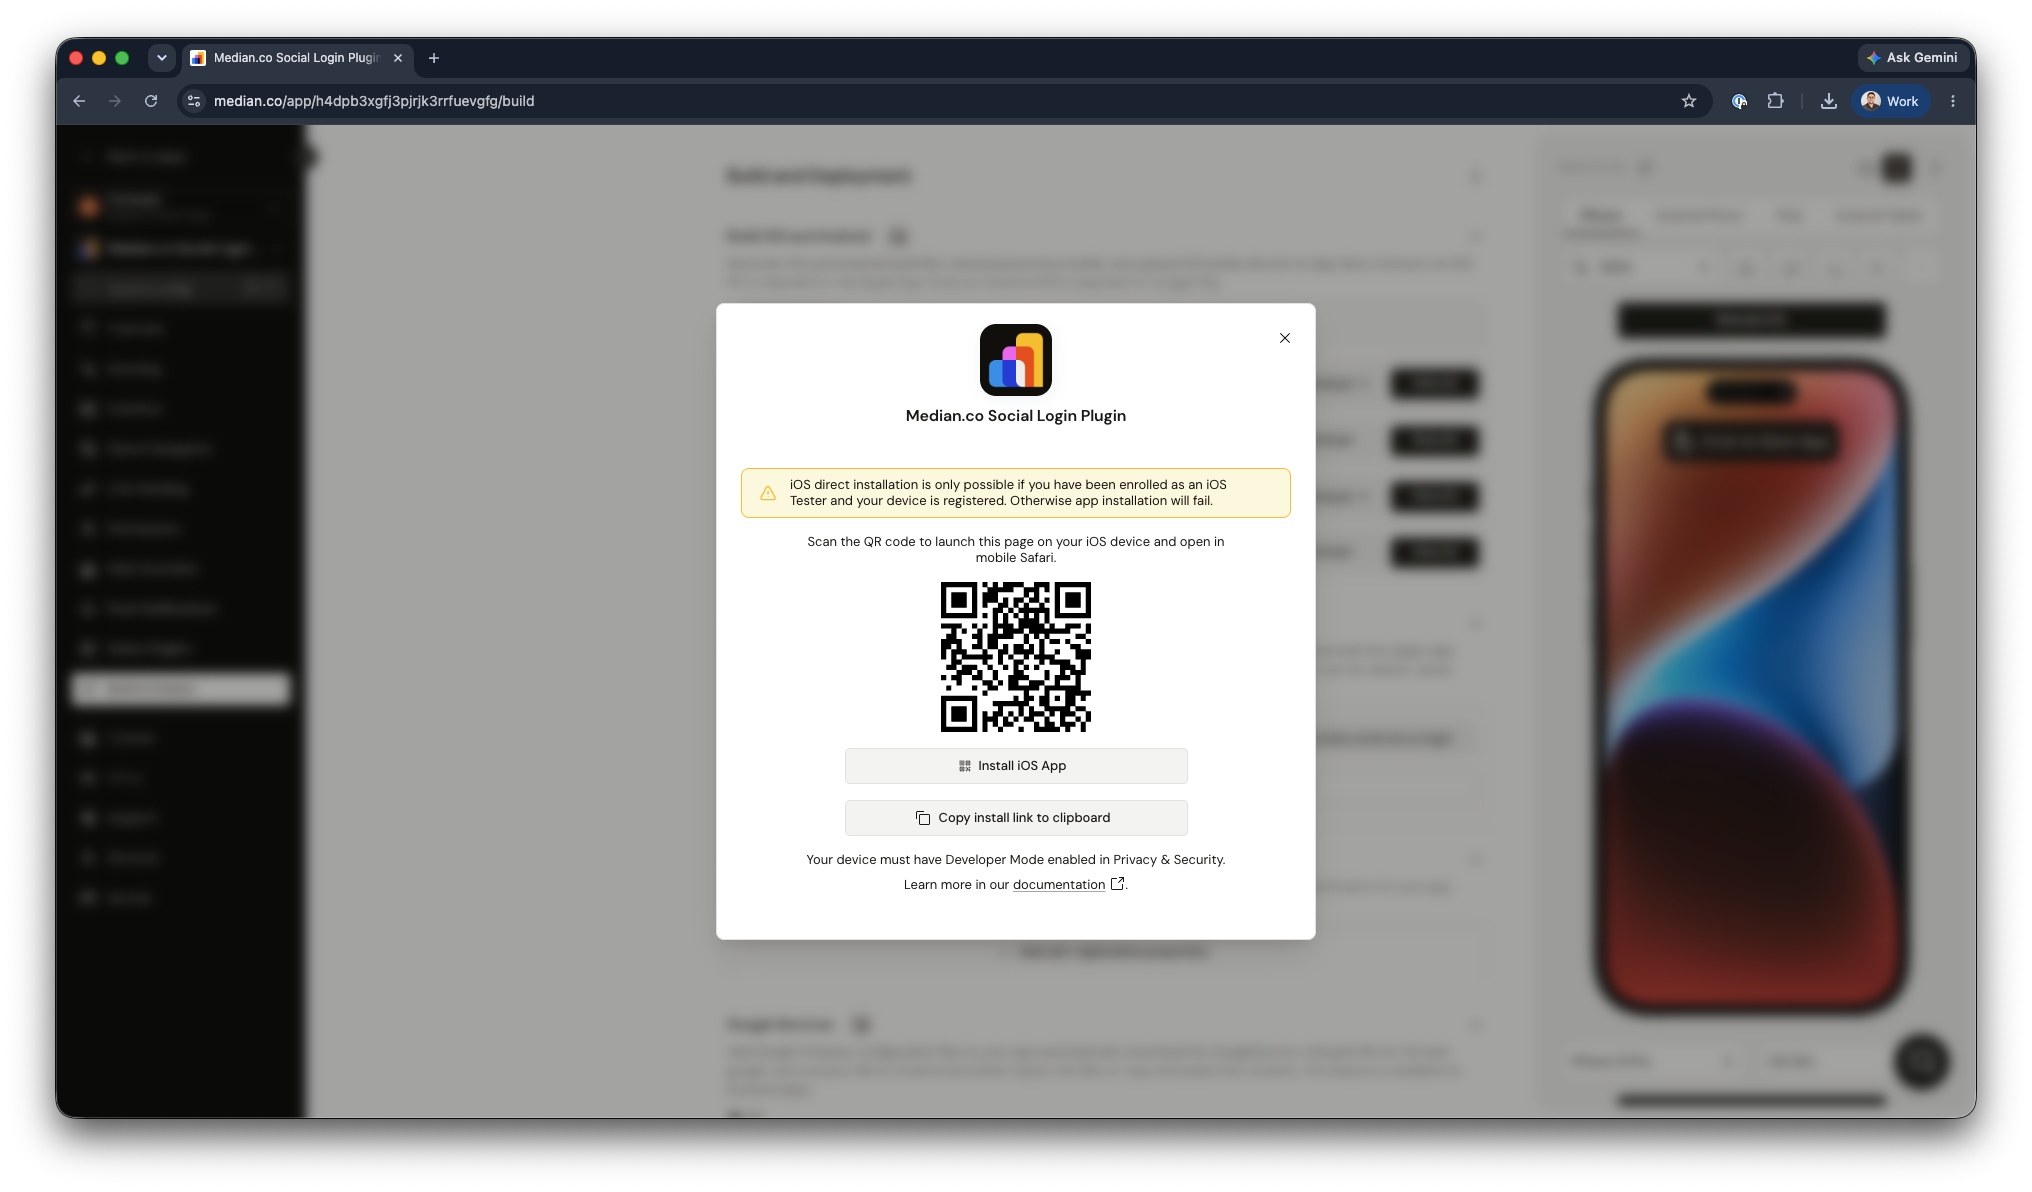Screen dimensions: 2032x1192
Task: Close the iOS install dialog
Action: point(1285,338)
